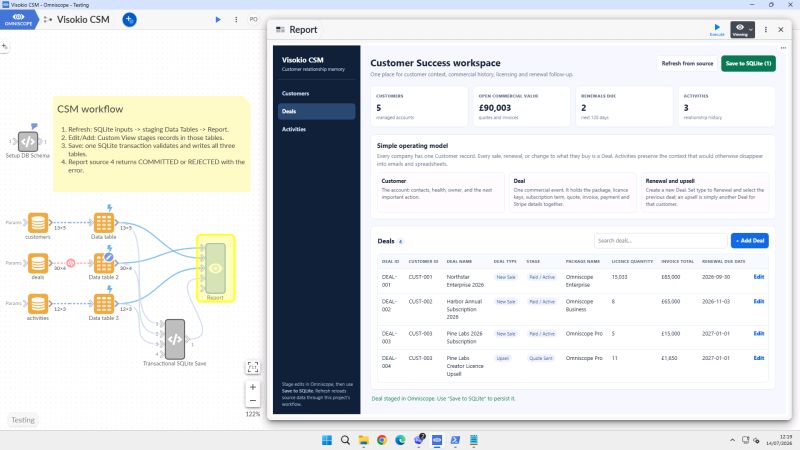Click the Search deals input field
800x450 pixels.
(660, 240)
